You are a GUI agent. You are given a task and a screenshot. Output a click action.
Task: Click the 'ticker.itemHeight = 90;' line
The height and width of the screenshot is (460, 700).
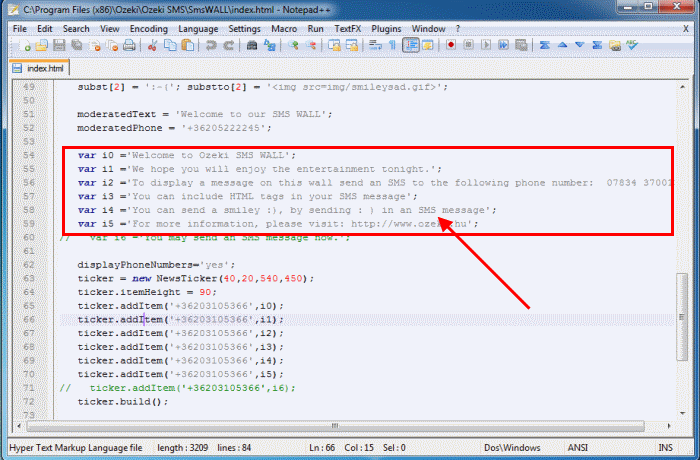147,292
